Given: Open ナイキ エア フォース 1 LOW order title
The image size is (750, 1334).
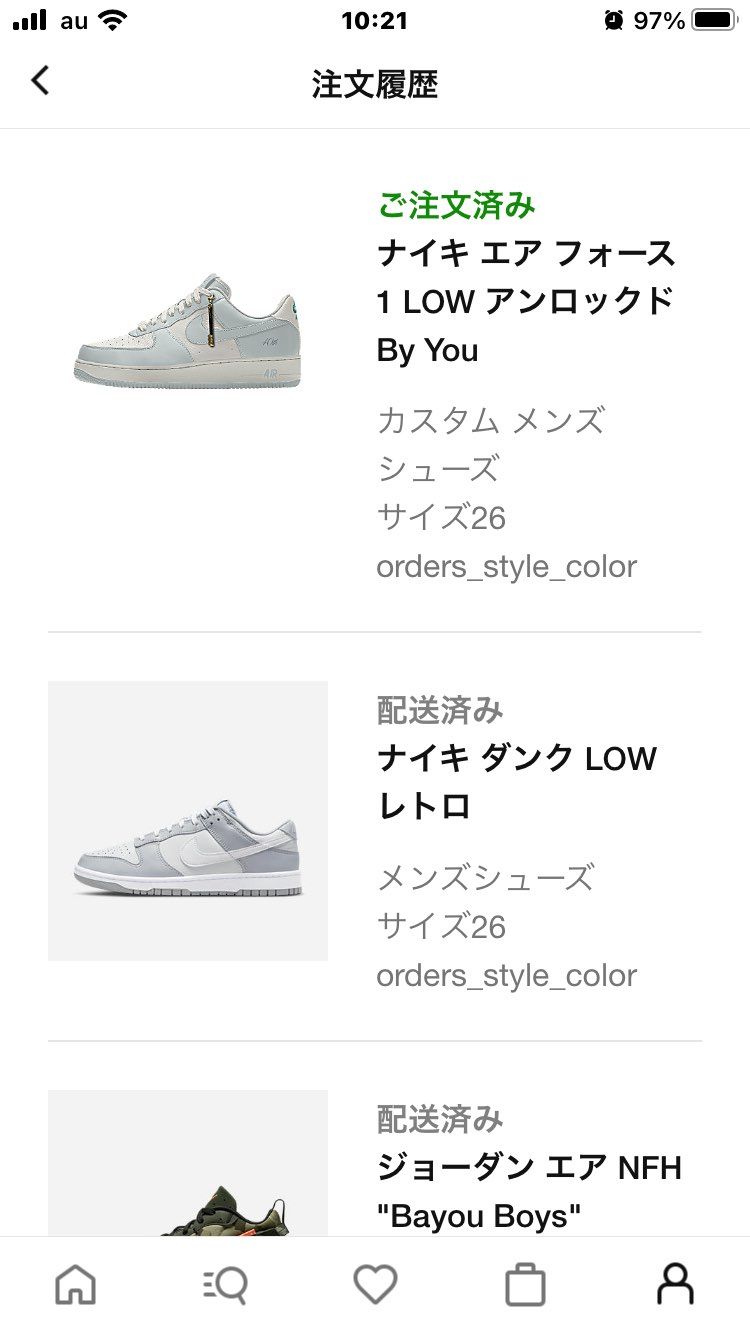Looking at the screenshot, I should pyautogui.click(x=526, y=302).
